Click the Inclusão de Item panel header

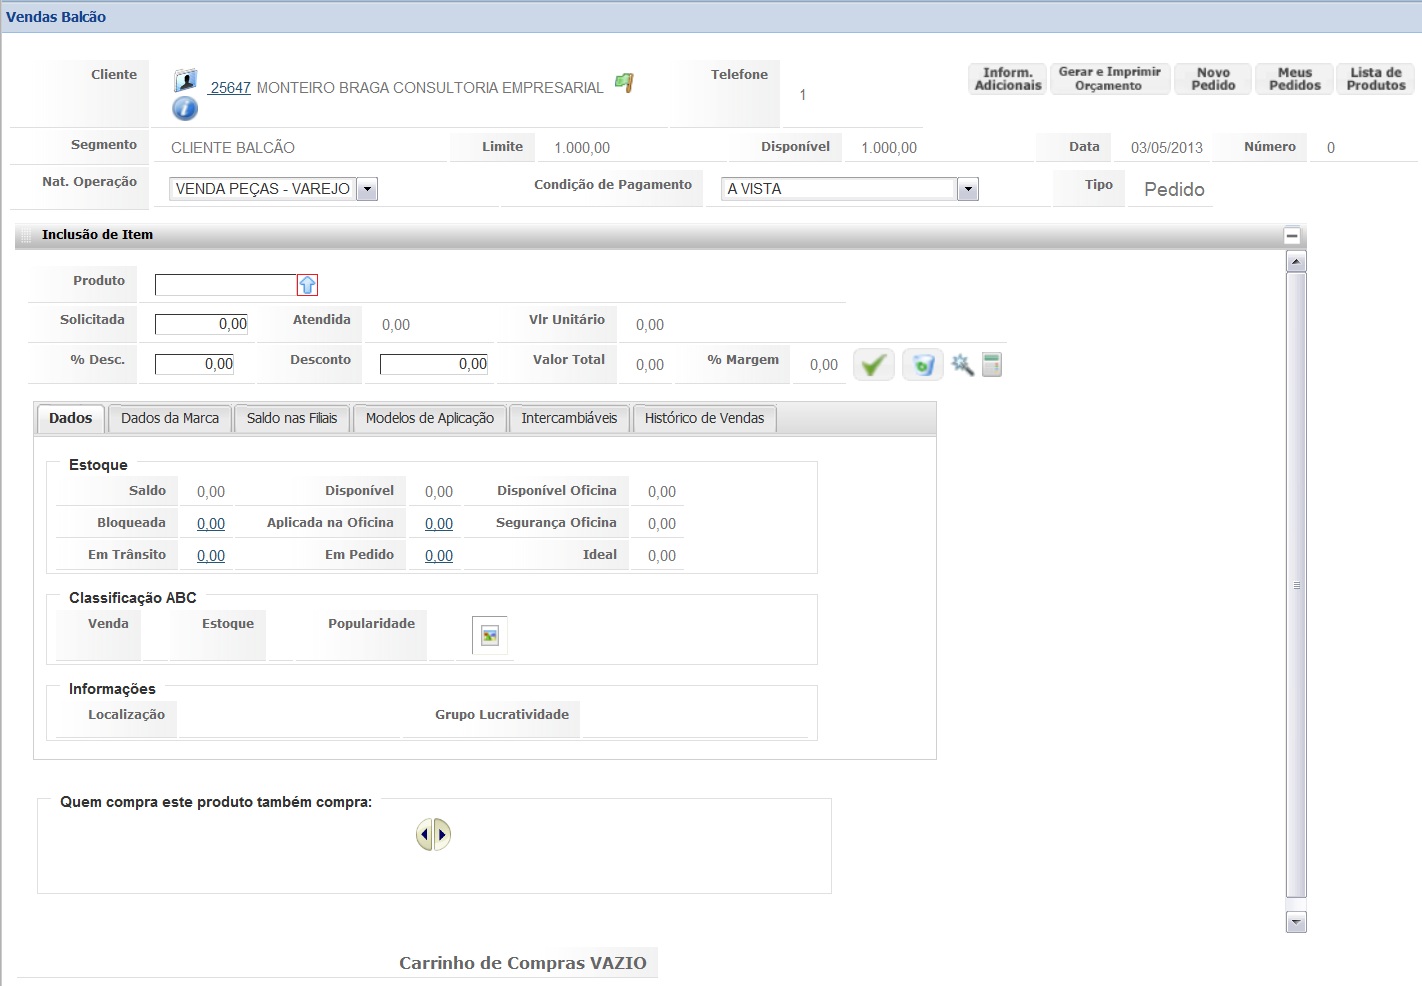coord(660,235)
